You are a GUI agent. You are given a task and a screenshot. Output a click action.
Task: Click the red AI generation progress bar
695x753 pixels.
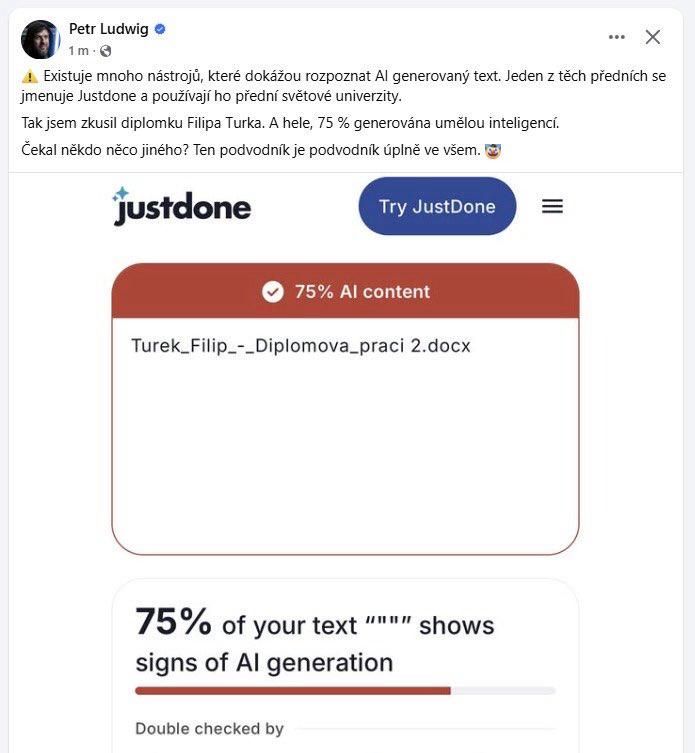[293, 691]
